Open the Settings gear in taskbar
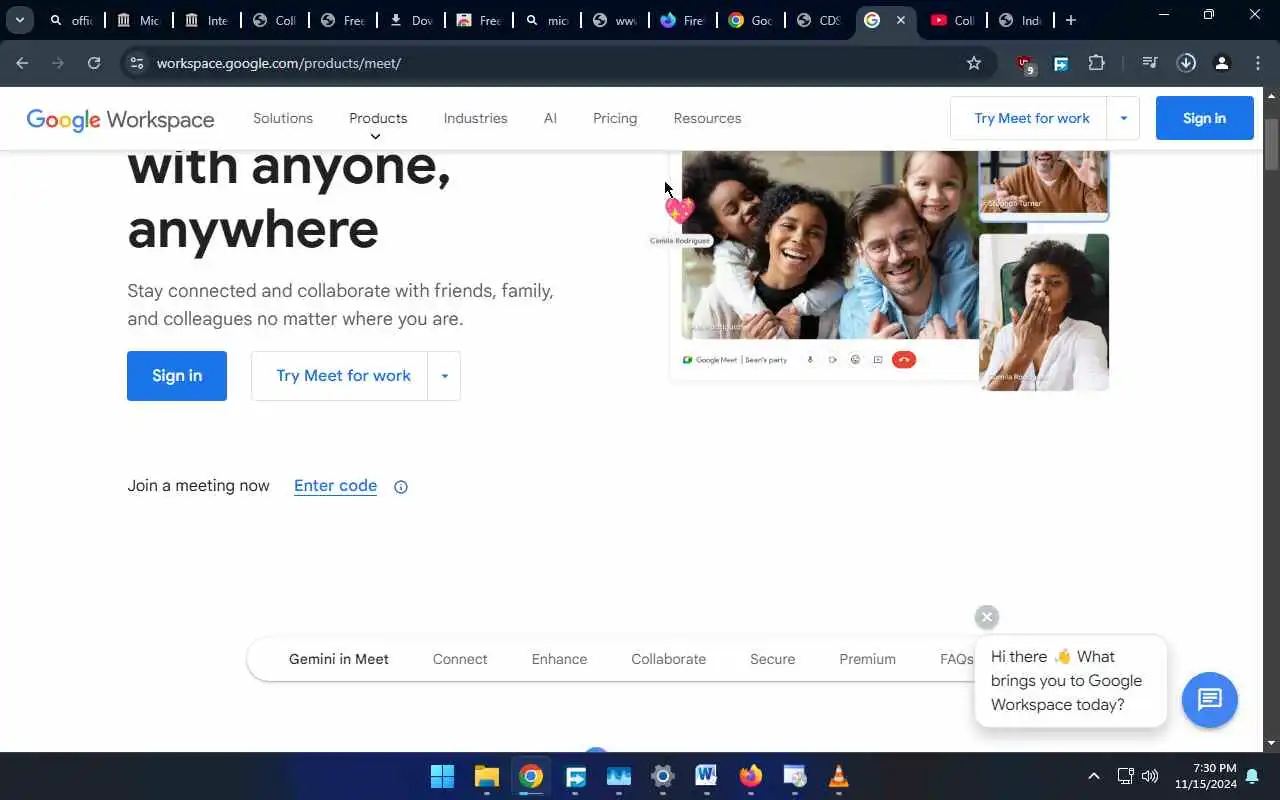 pyautogui.click(x=662, y=776)
